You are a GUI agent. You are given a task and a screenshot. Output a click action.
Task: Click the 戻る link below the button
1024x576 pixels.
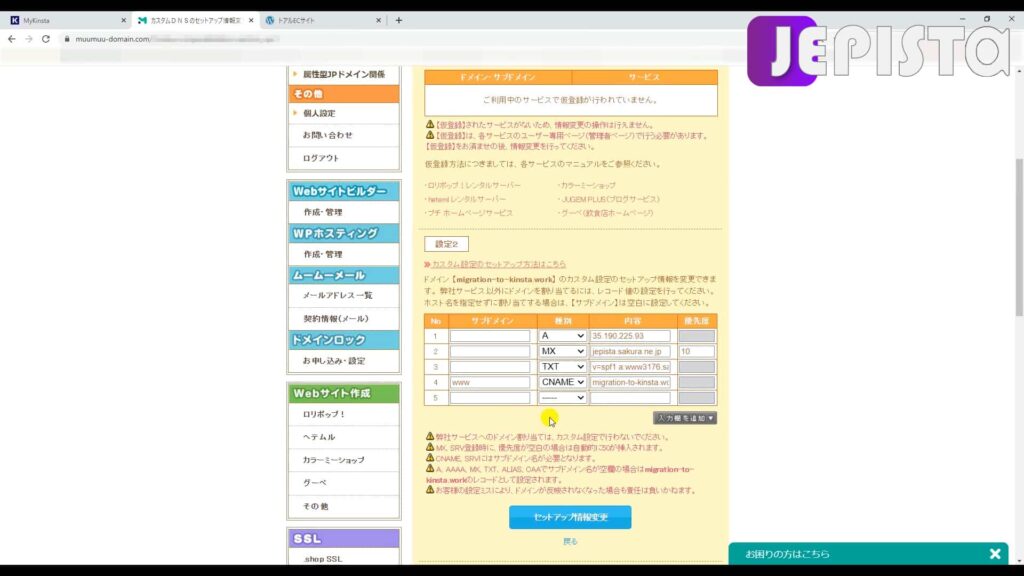coord(570,540)
